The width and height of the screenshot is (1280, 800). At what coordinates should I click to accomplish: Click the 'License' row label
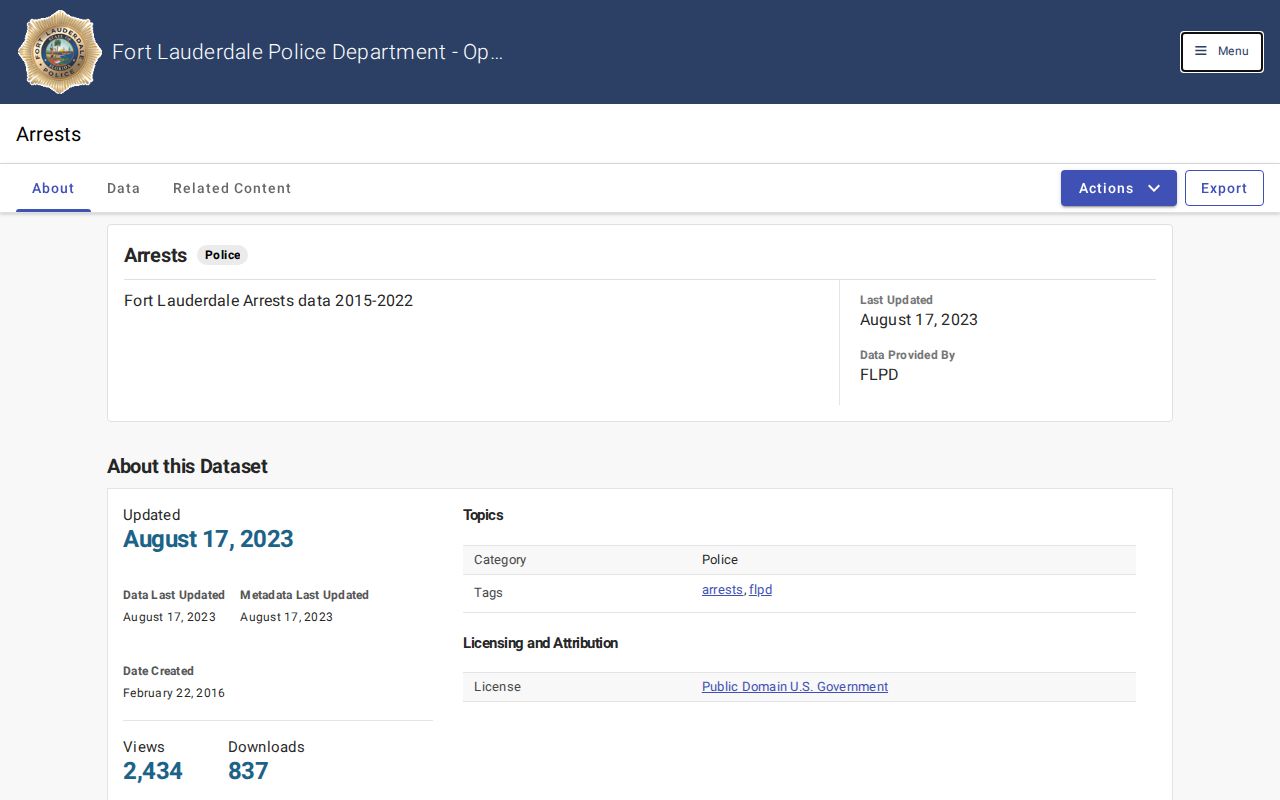[497, 687]
